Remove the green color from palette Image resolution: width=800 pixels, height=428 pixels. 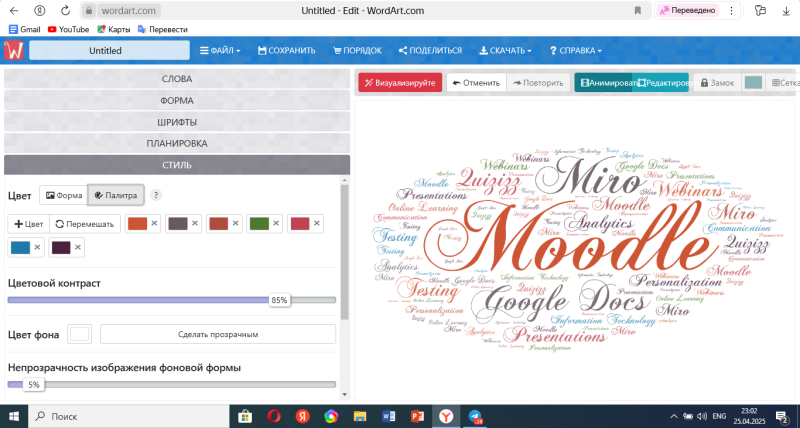[x=276, y=224]
